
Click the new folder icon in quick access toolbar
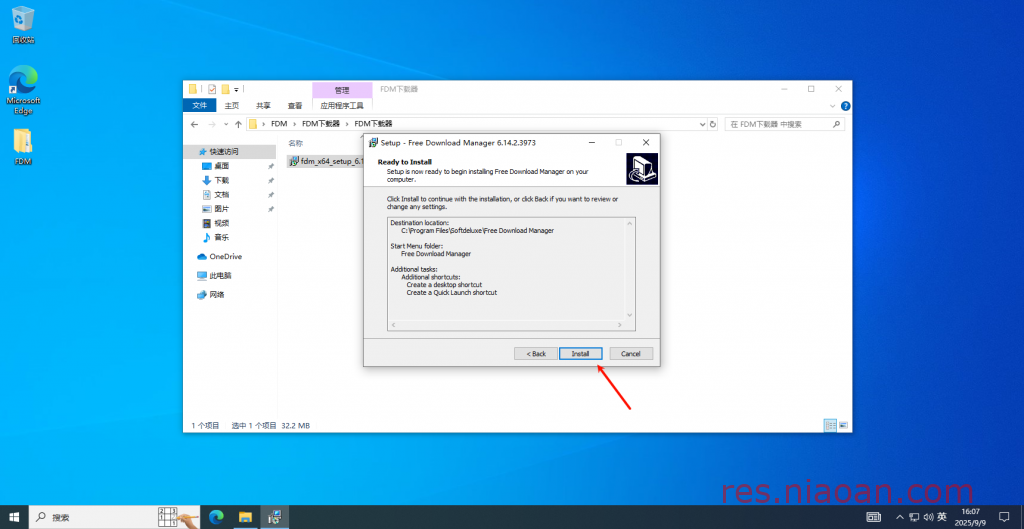225,89
